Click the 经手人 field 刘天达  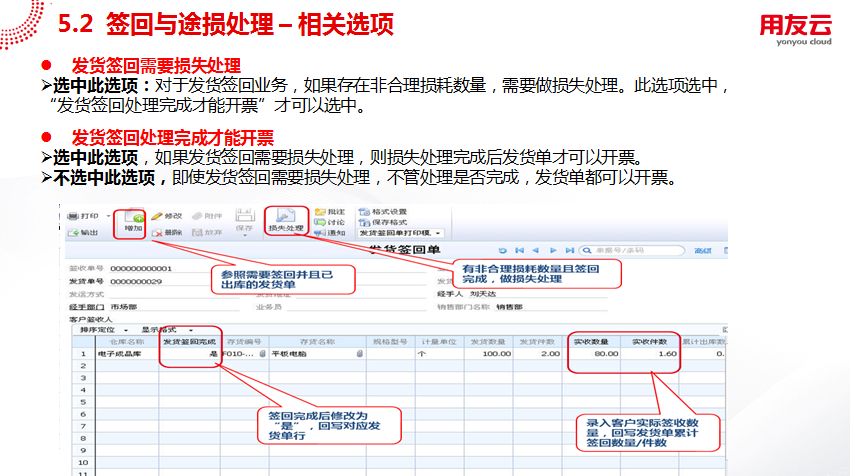click(482, 294)
